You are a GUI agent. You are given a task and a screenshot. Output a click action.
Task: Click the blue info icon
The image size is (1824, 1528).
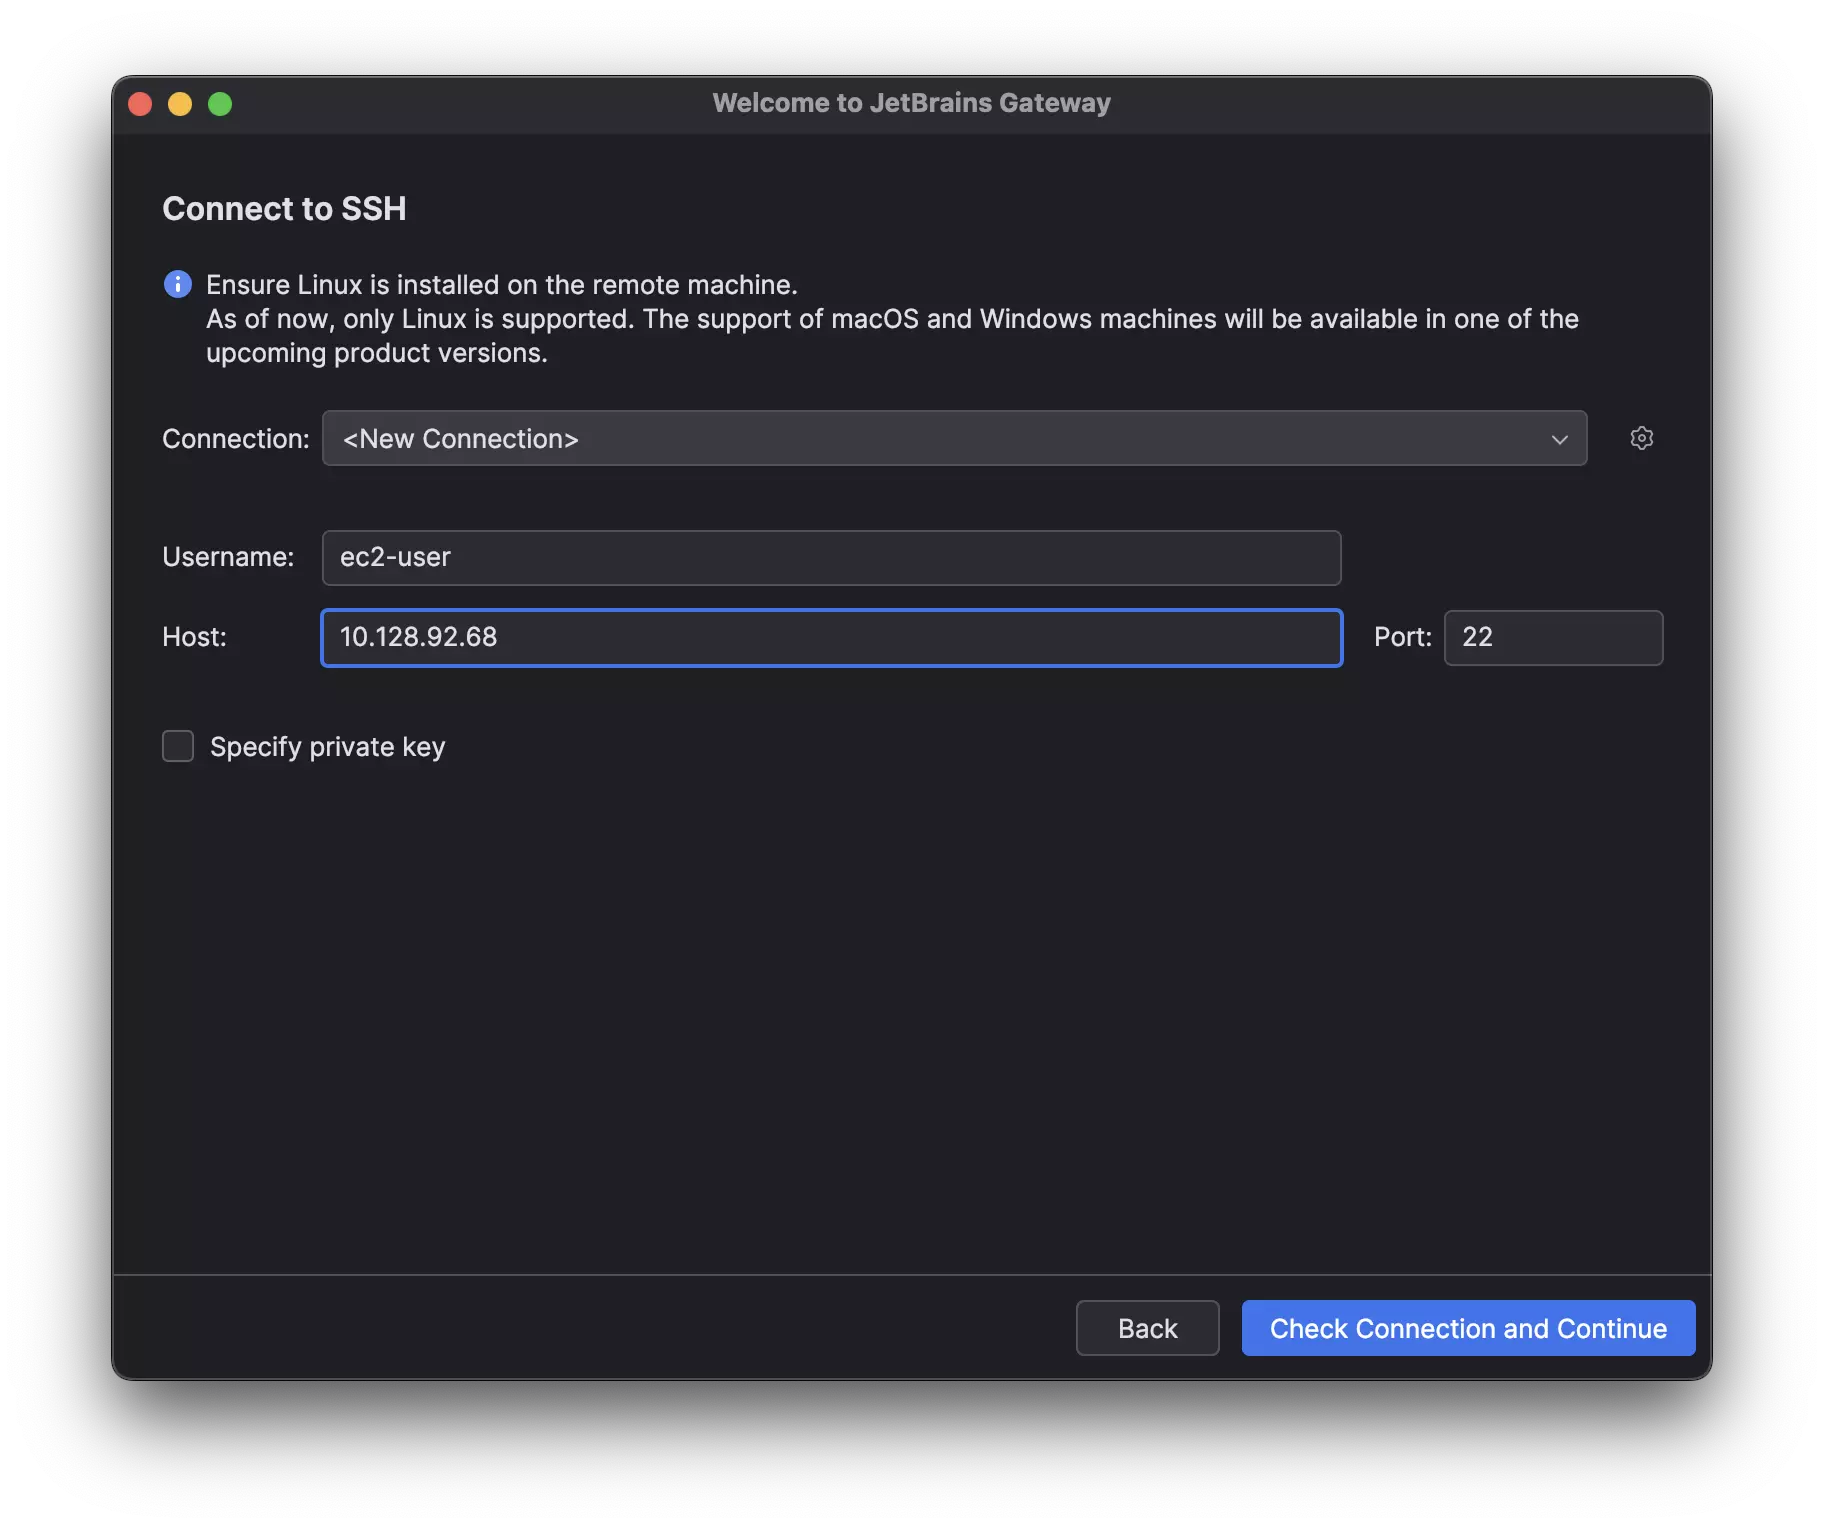(x=178, y=285)
